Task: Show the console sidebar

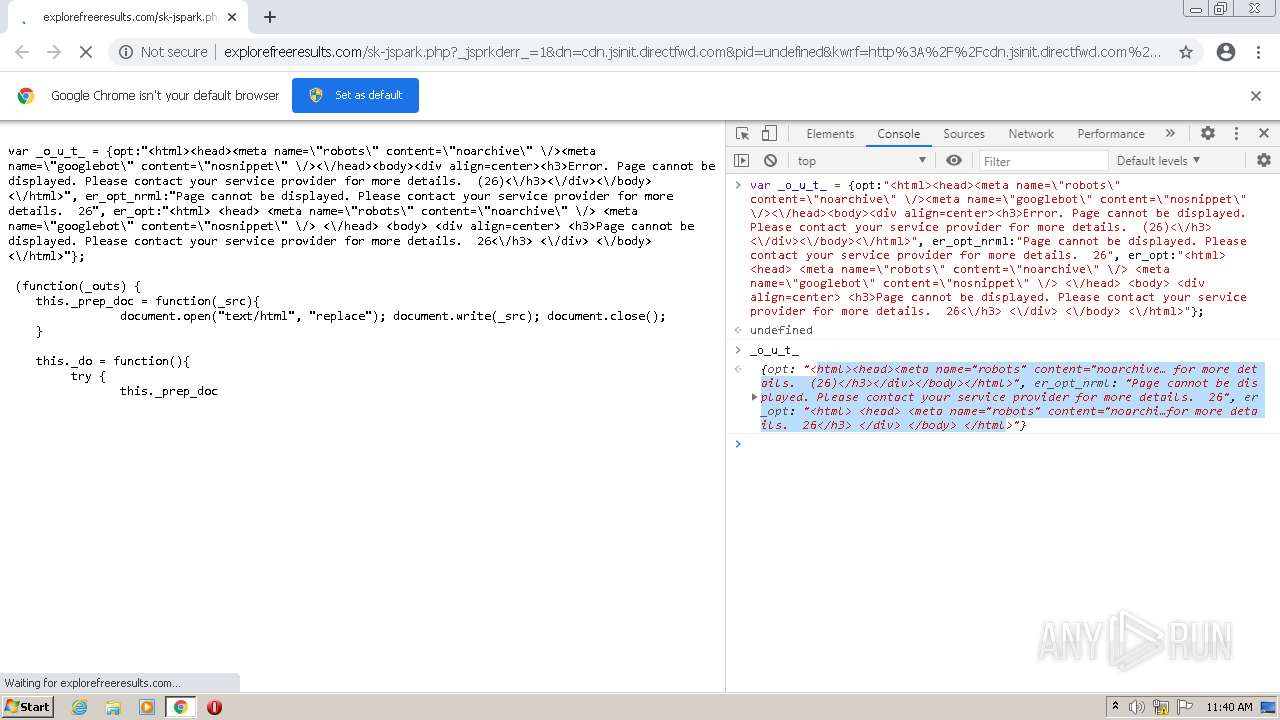Action: 741,160
